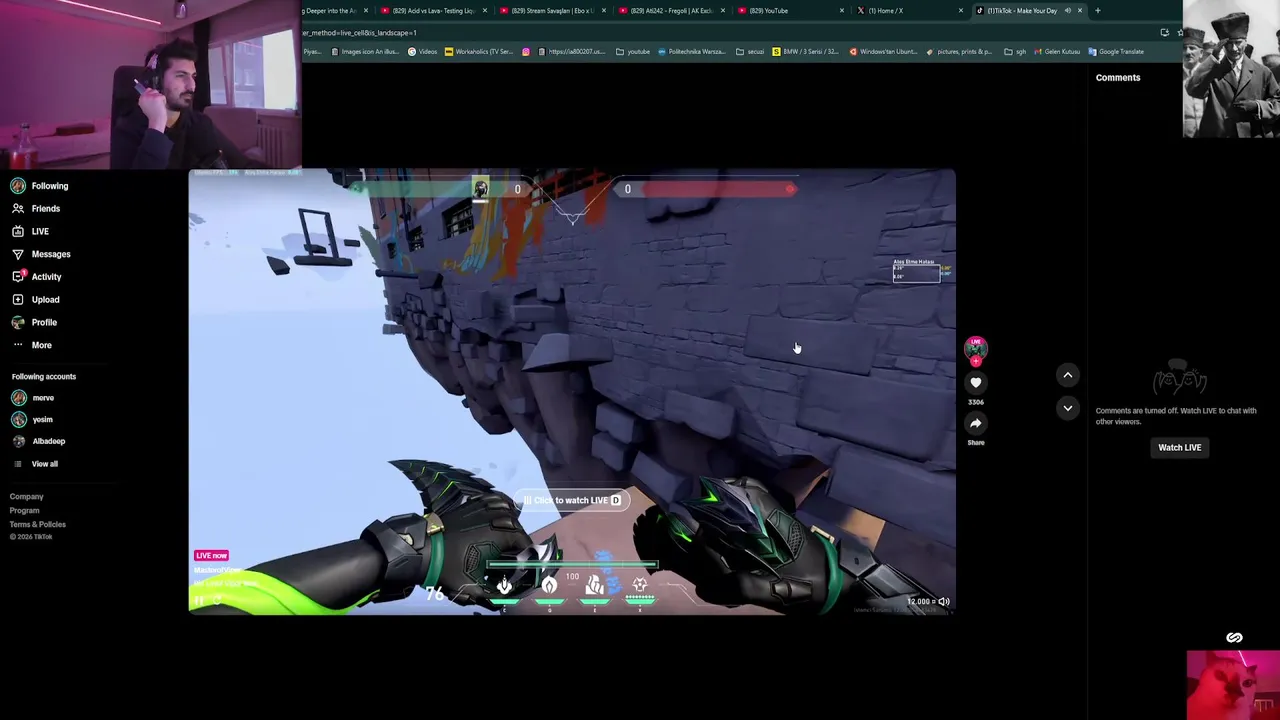
Task: Open the Program footer link
Action: point(25,511)
